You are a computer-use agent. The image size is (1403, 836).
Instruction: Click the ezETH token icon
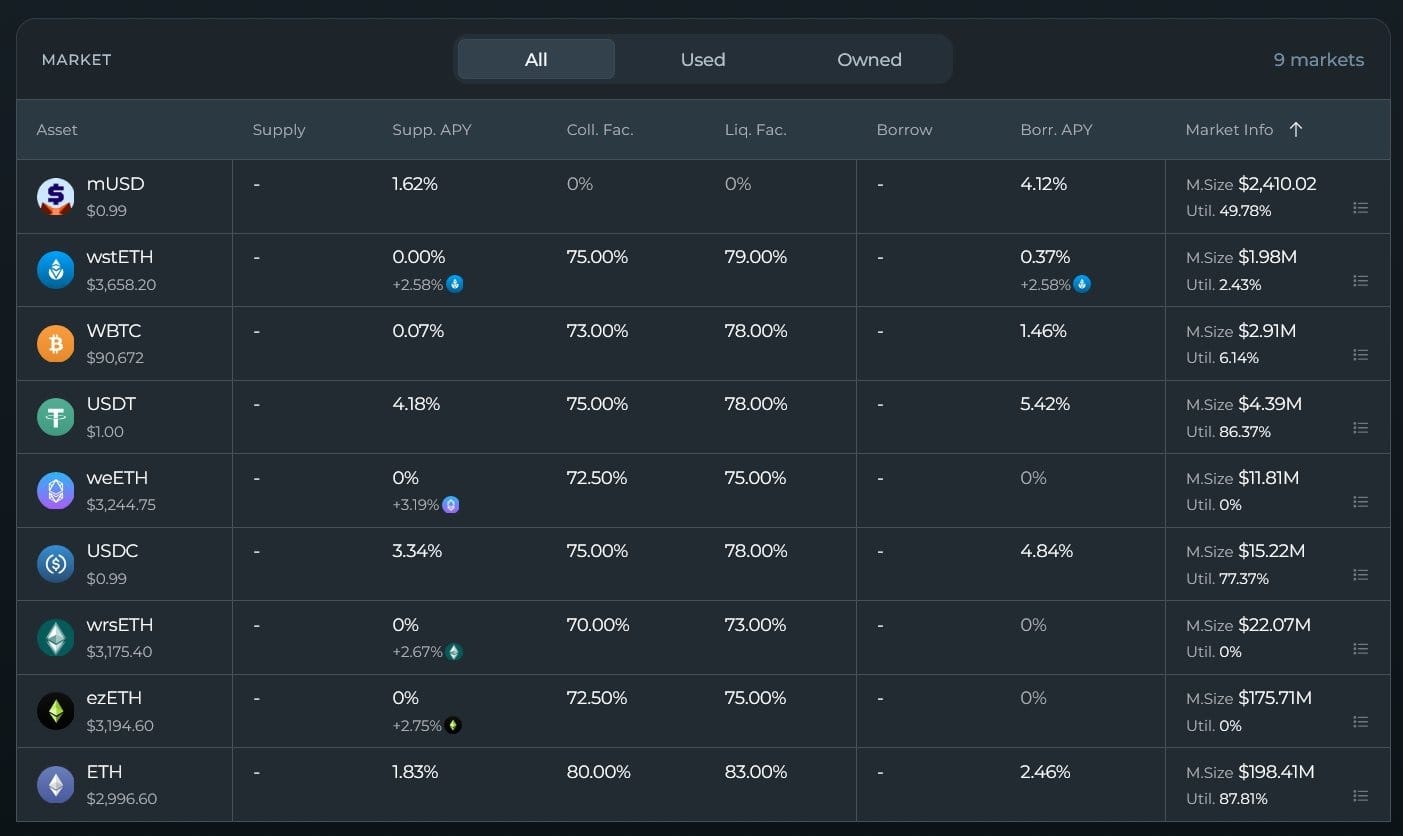[56, 711]
